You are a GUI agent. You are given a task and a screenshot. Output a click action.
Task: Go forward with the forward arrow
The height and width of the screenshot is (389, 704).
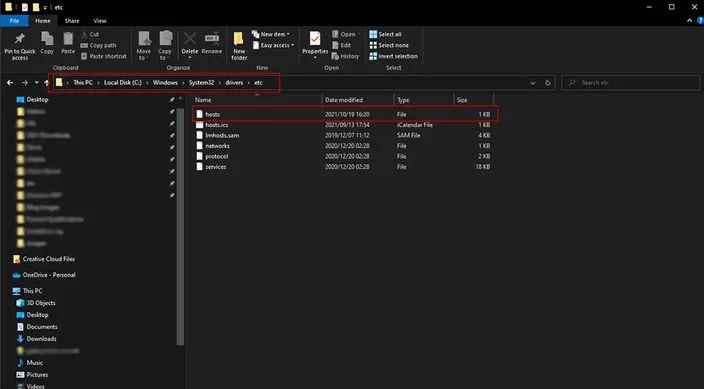(25, 83)
